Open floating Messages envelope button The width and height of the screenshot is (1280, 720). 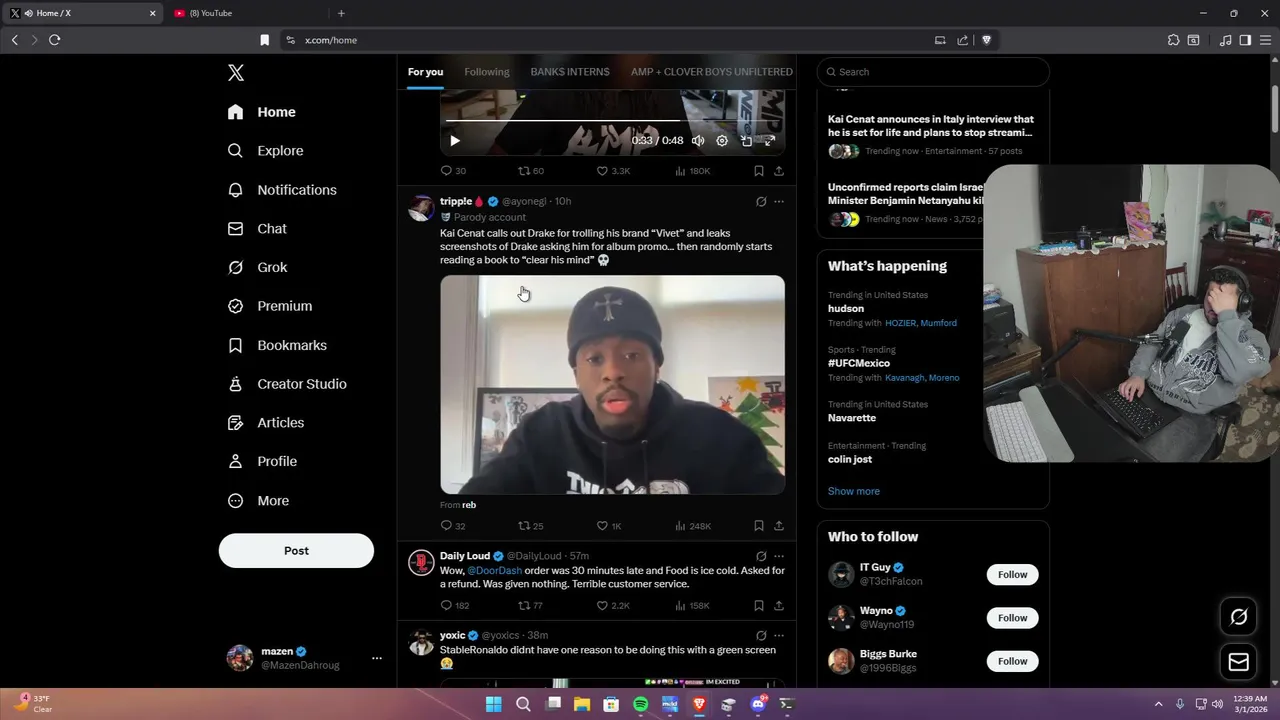(x=1238, y=662)
